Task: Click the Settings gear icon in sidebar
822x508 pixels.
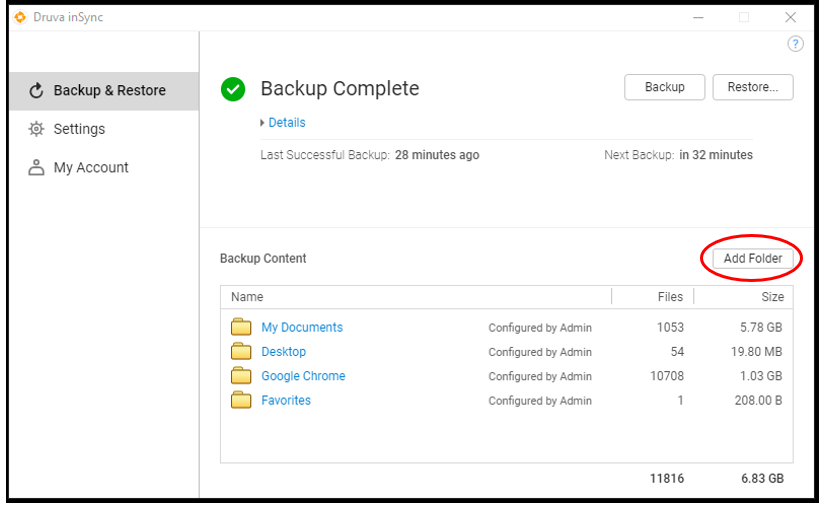Action: (x=37, y=129)
